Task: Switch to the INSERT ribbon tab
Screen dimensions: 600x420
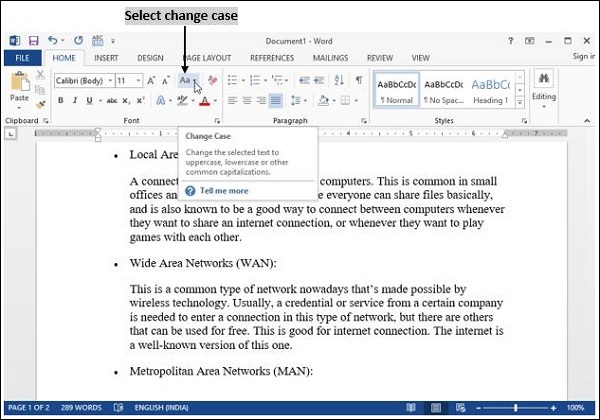Action: (x=105, y=58)
